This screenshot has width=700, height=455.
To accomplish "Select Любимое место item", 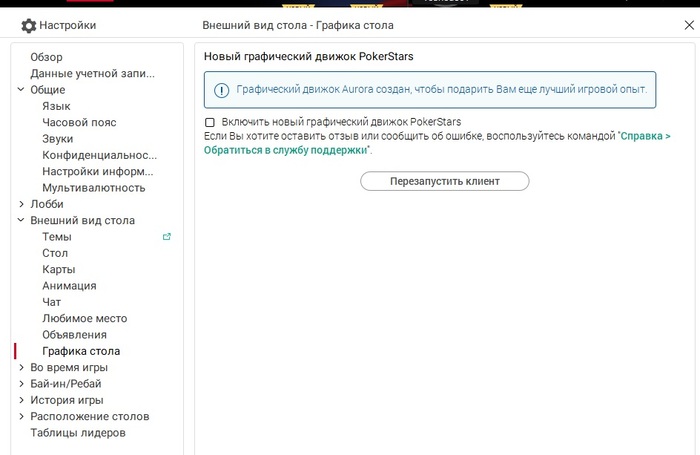I will [x=85, y=318].
